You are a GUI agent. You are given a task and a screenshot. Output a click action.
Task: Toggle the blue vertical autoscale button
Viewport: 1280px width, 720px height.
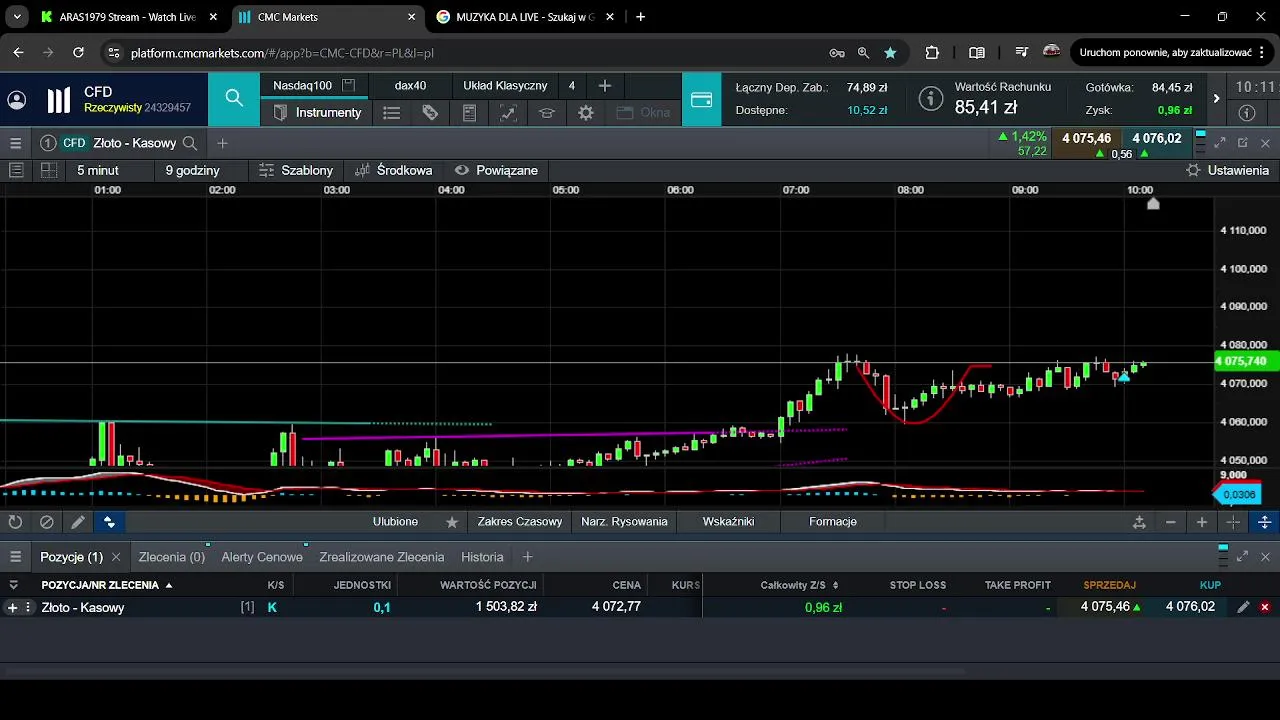coord(1264,522)
